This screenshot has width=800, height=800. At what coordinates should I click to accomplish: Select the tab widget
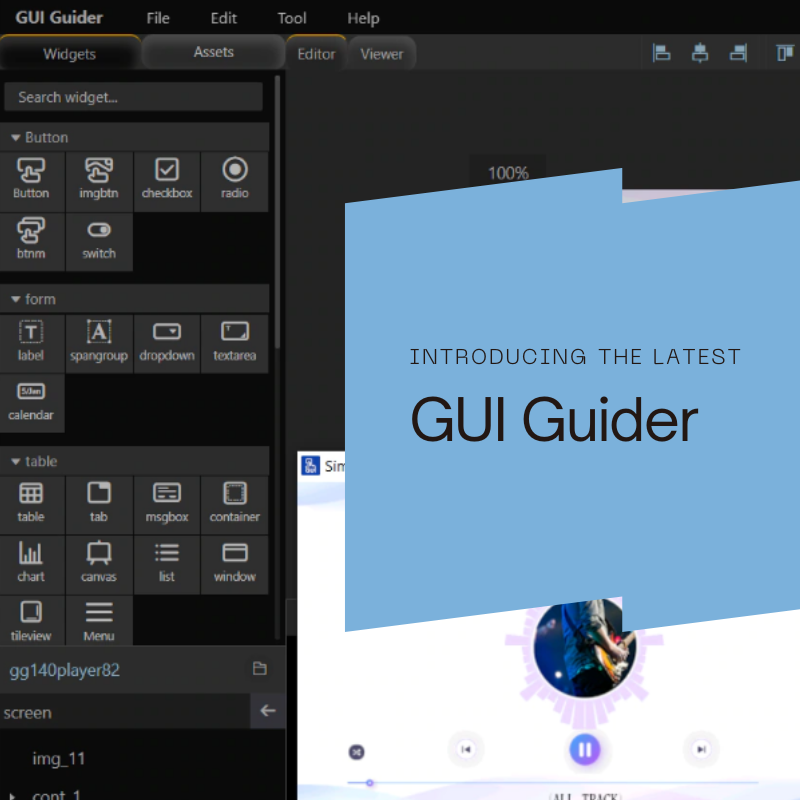click(99, 505)
